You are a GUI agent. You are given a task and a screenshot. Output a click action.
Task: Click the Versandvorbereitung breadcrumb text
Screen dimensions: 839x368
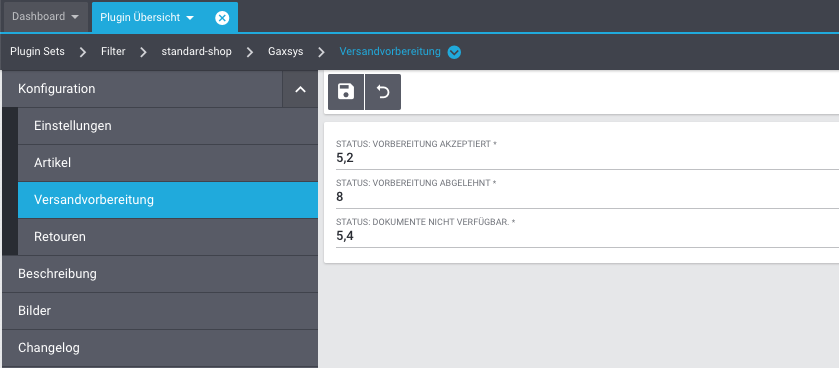[x=390, y=52]
